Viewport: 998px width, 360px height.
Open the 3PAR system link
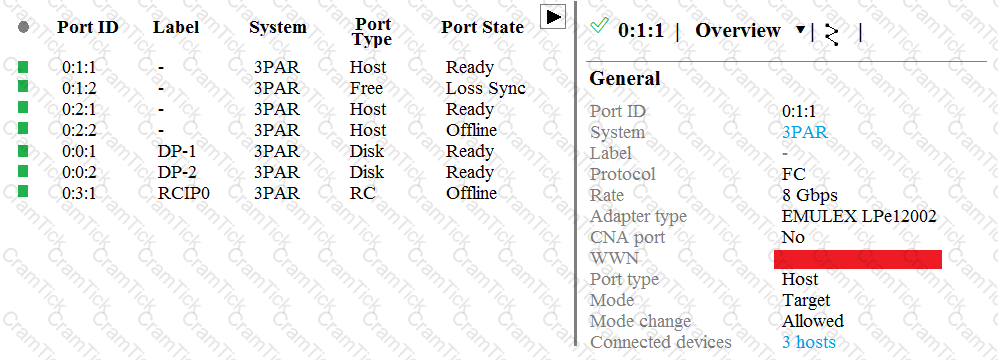pyautogui.click(x=805, y=132)
